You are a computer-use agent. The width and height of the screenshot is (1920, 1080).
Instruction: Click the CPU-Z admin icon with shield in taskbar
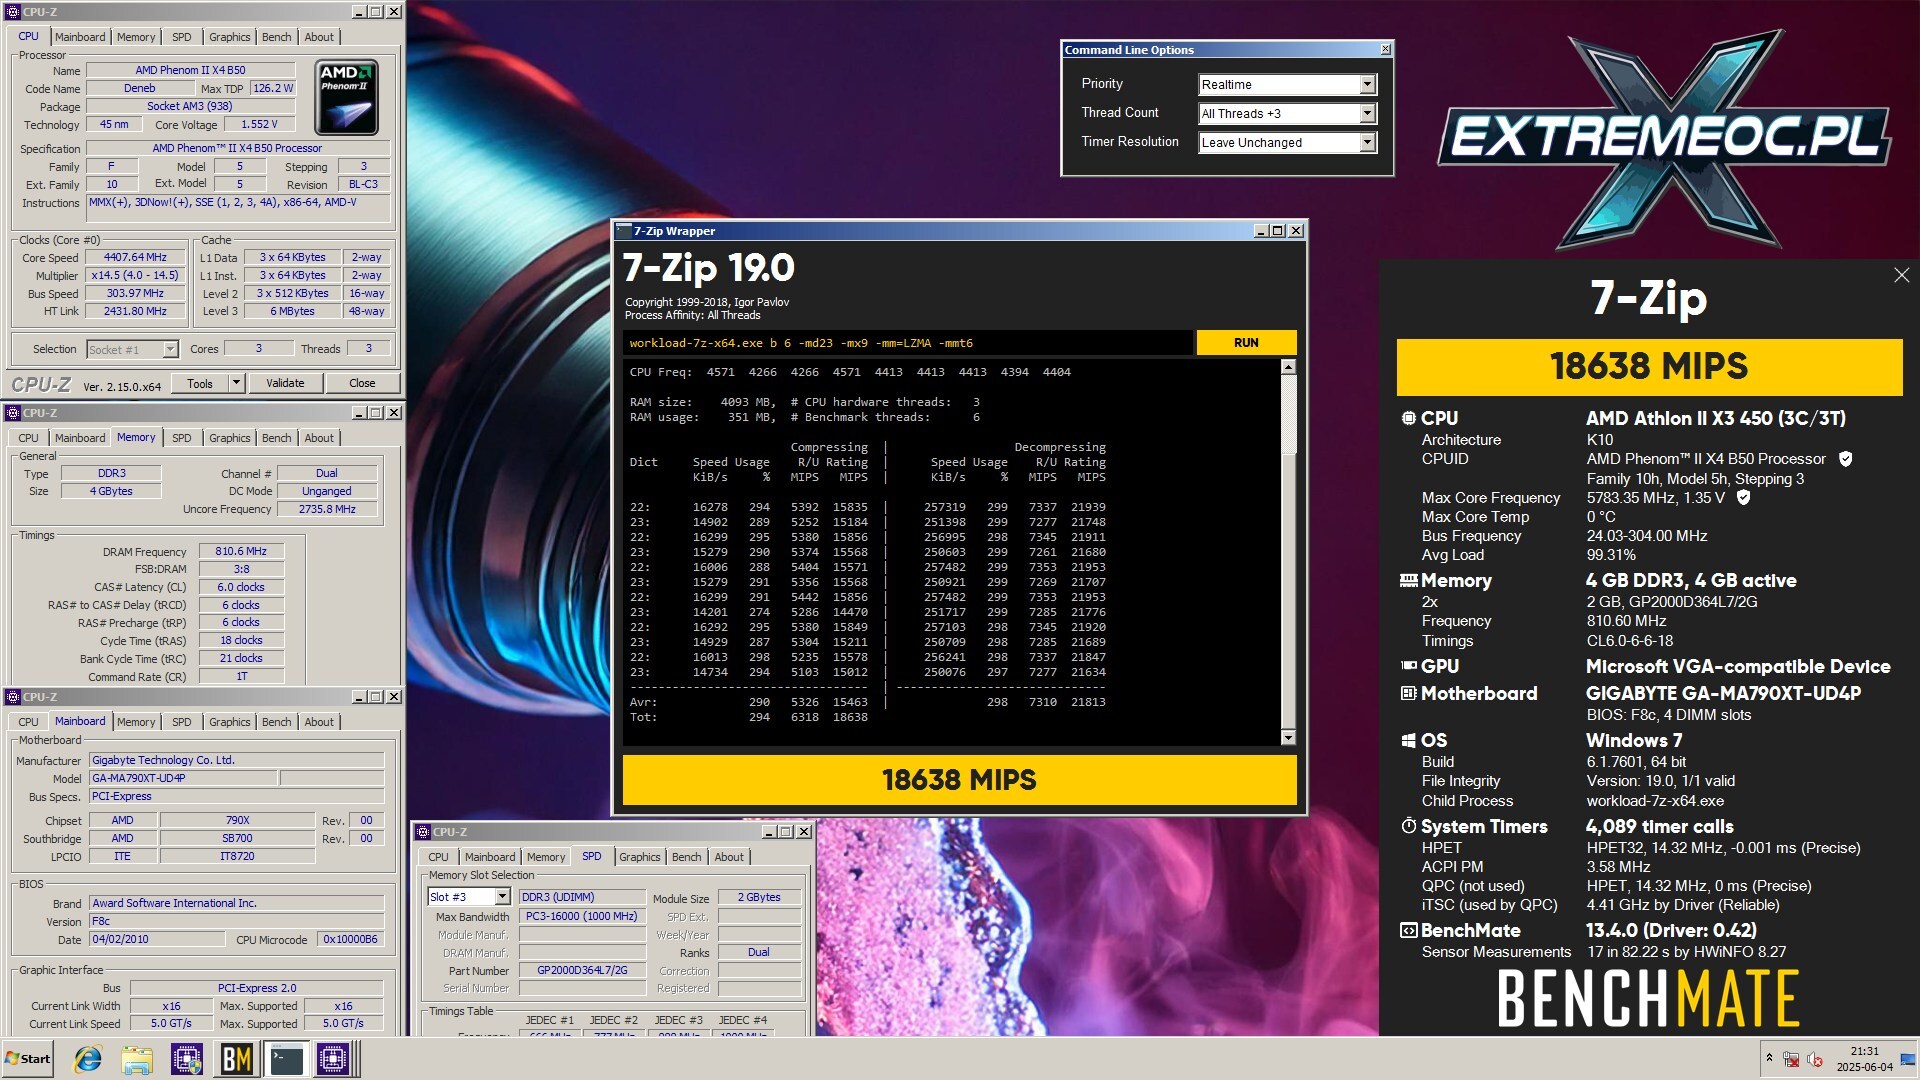pos(186,1059)
